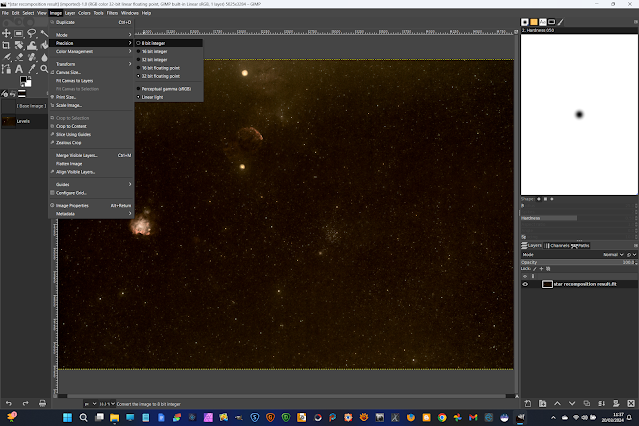Switch to the Paths tab
This screenshot has width=639, height=426.
coord(580,245)
